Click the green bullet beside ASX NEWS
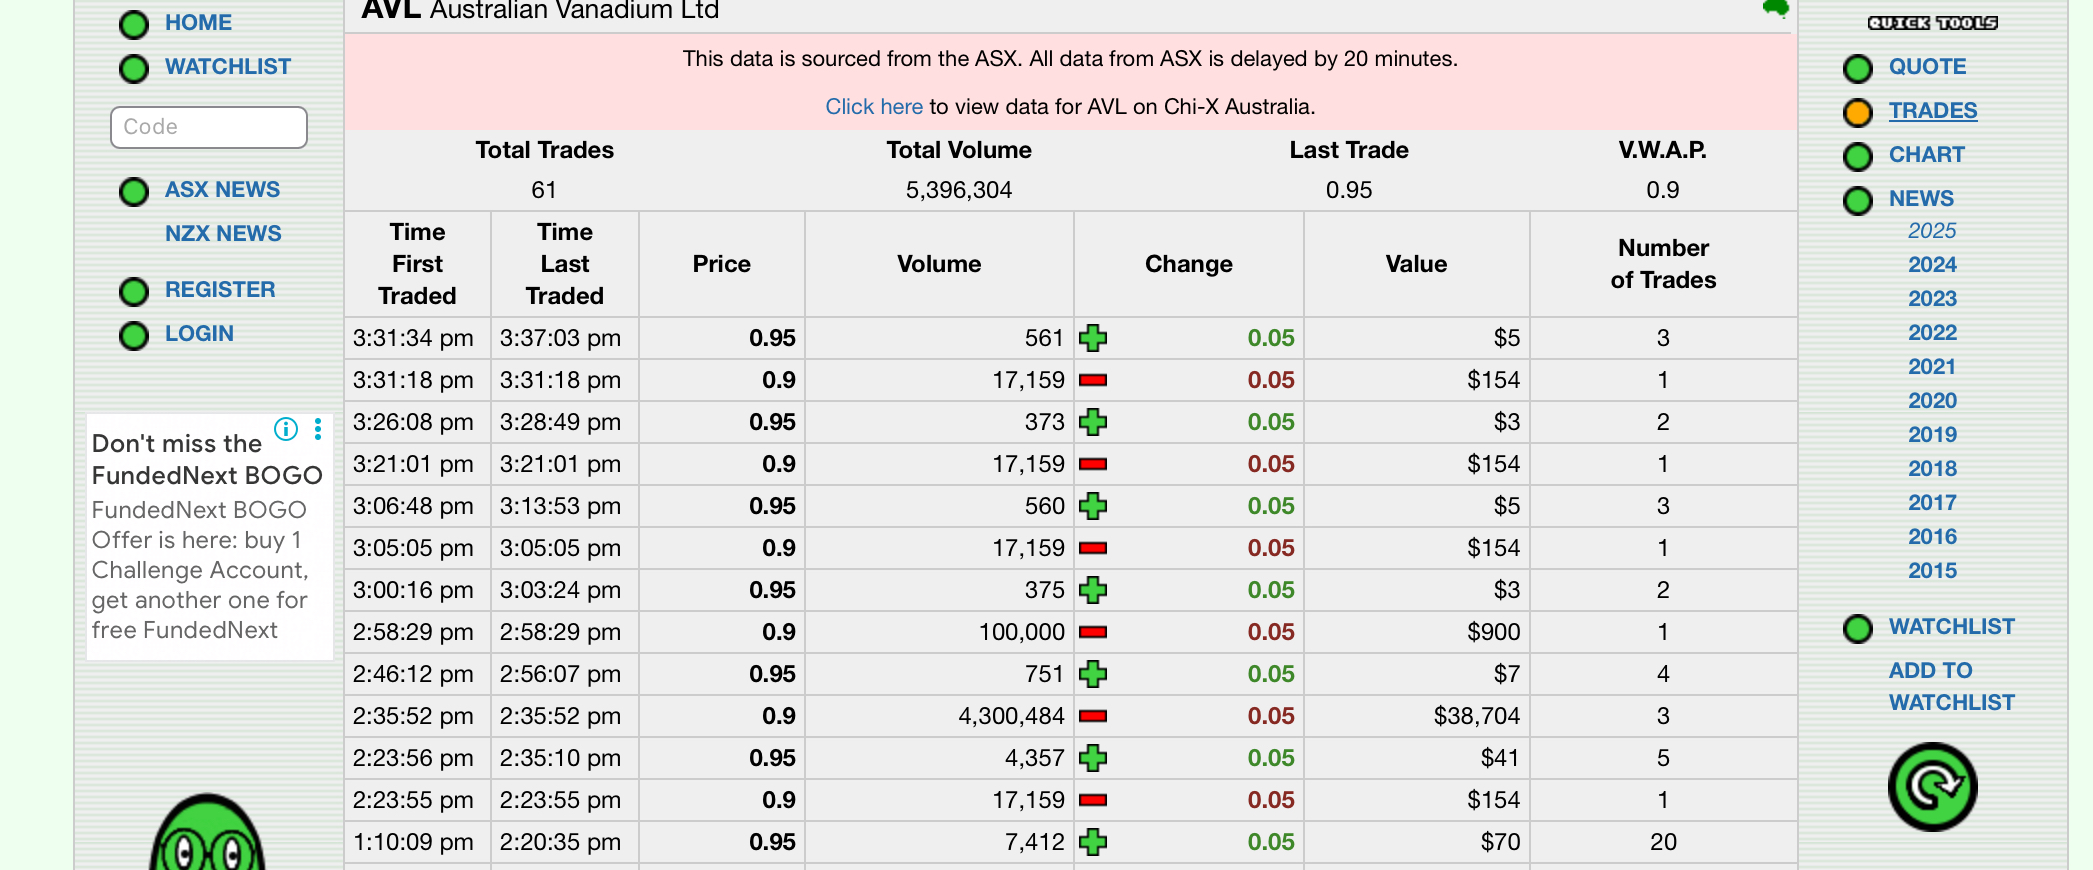The image size is (2093, 870). point(134,192)
